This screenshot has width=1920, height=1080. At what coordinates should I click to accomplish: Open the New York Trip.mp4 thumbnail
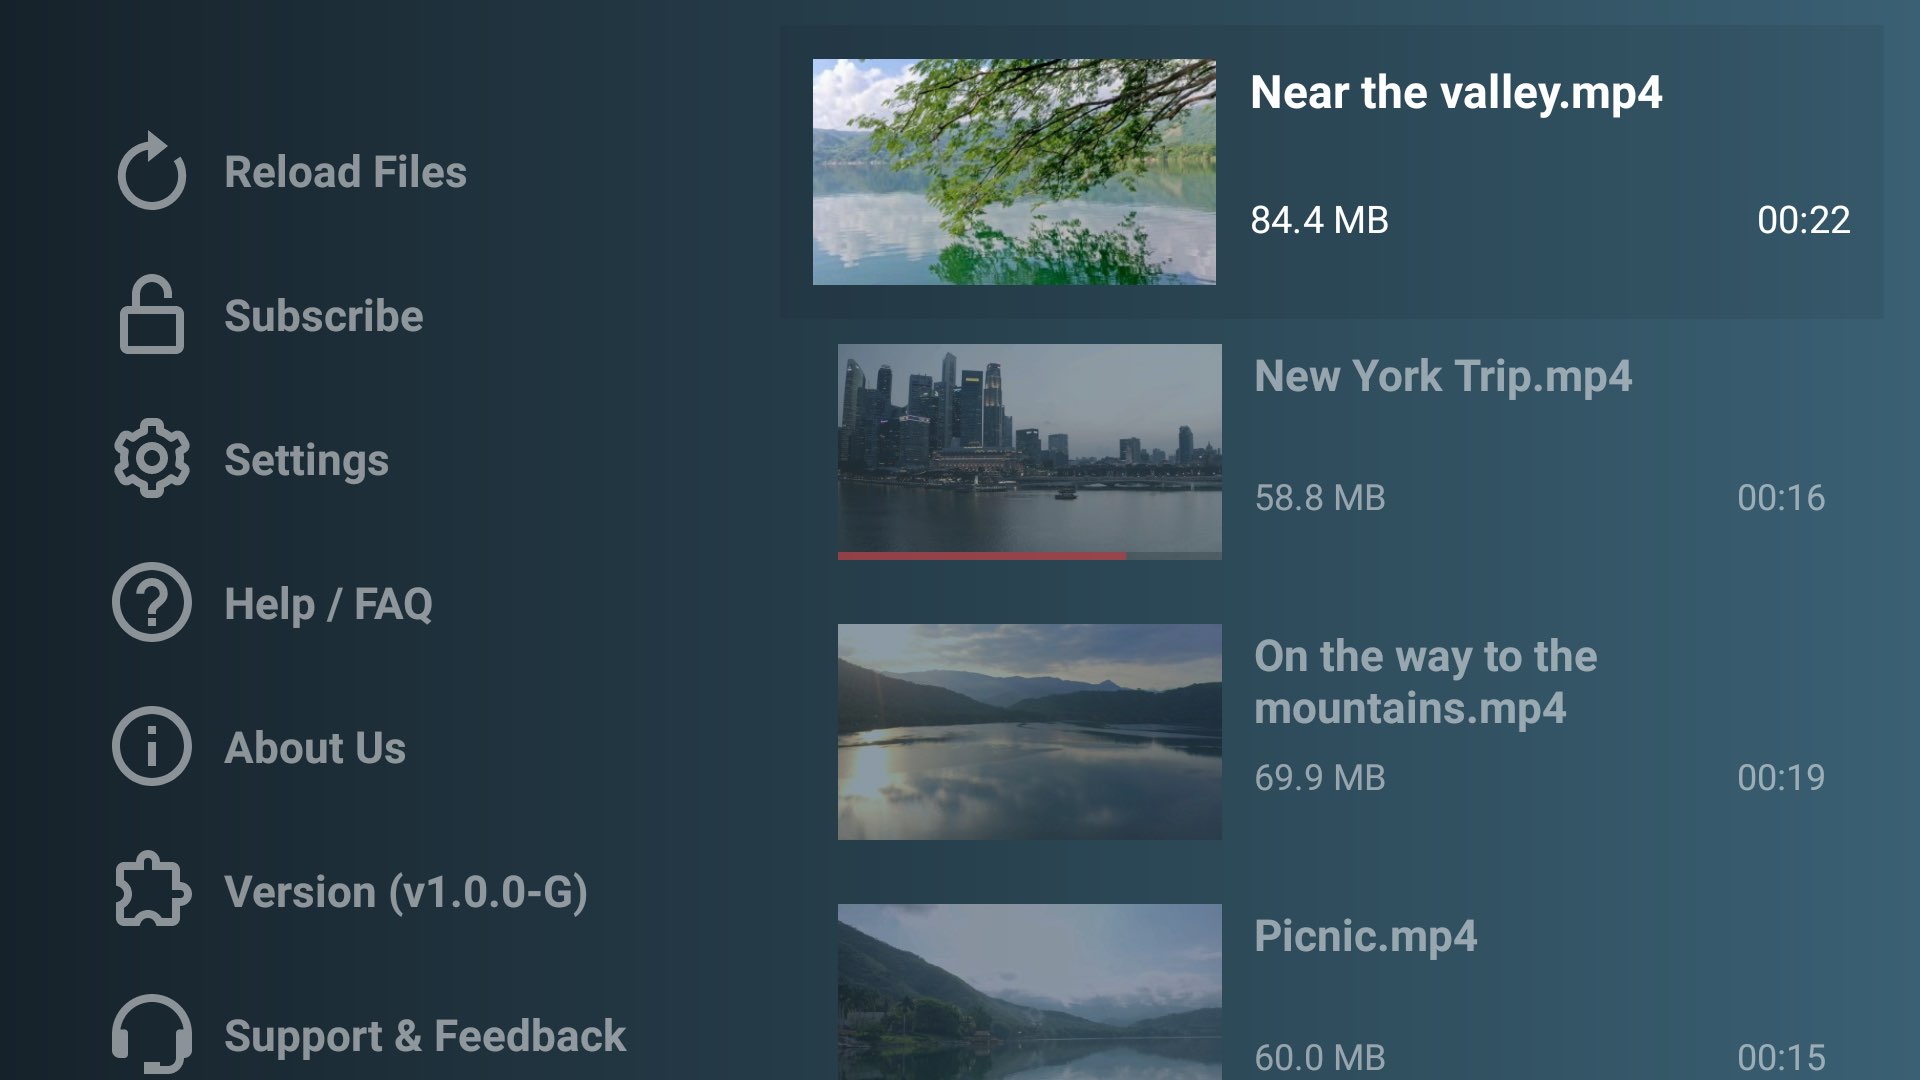click(1028, 450)
